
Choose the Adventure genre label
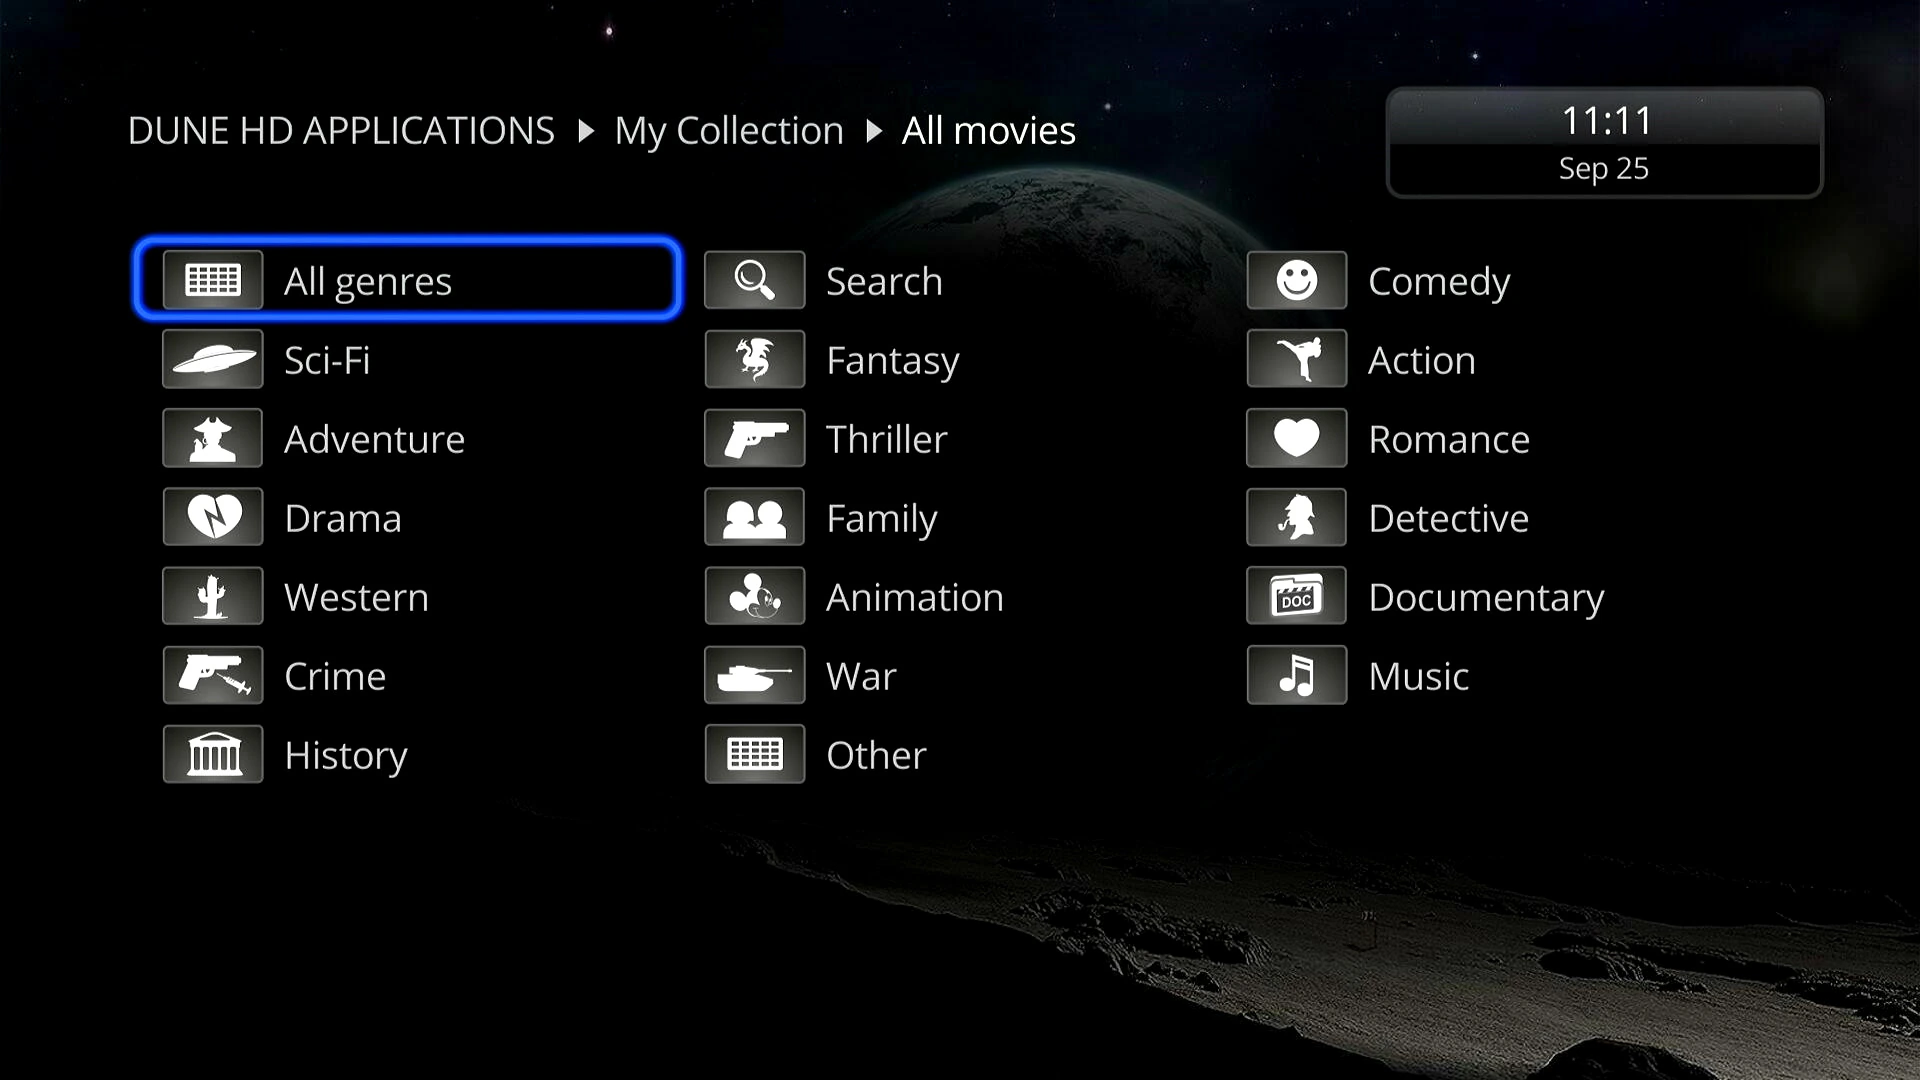point(374,439)
